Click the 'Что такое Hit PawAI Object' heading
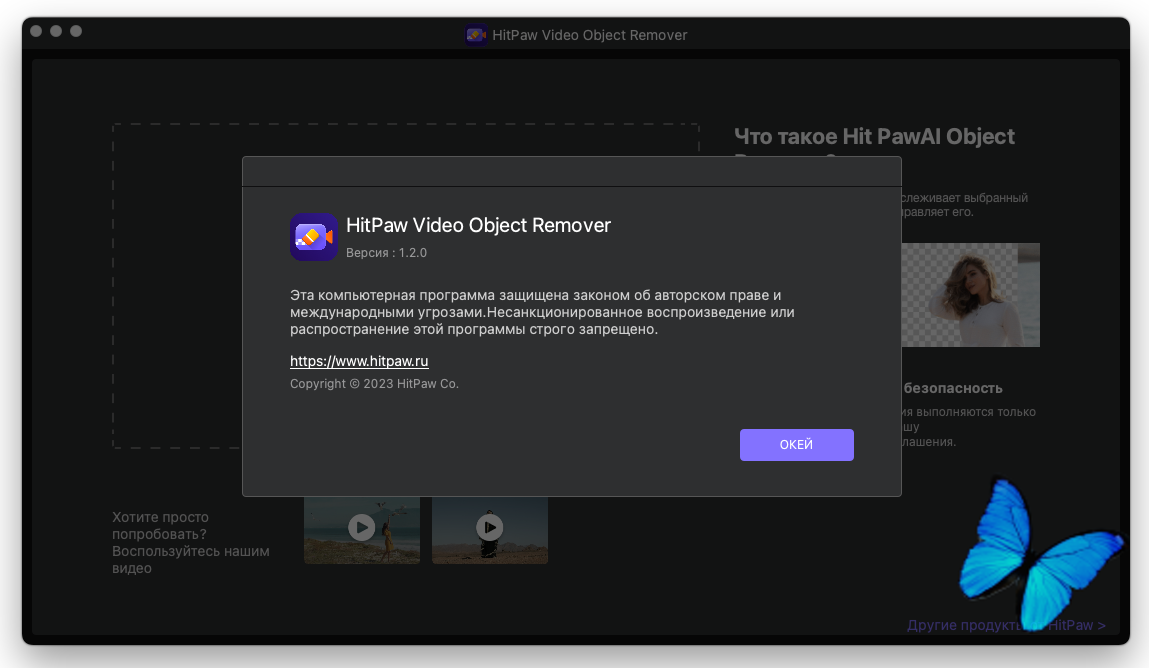Screen dimensions: 1149x668 (874, 136)
